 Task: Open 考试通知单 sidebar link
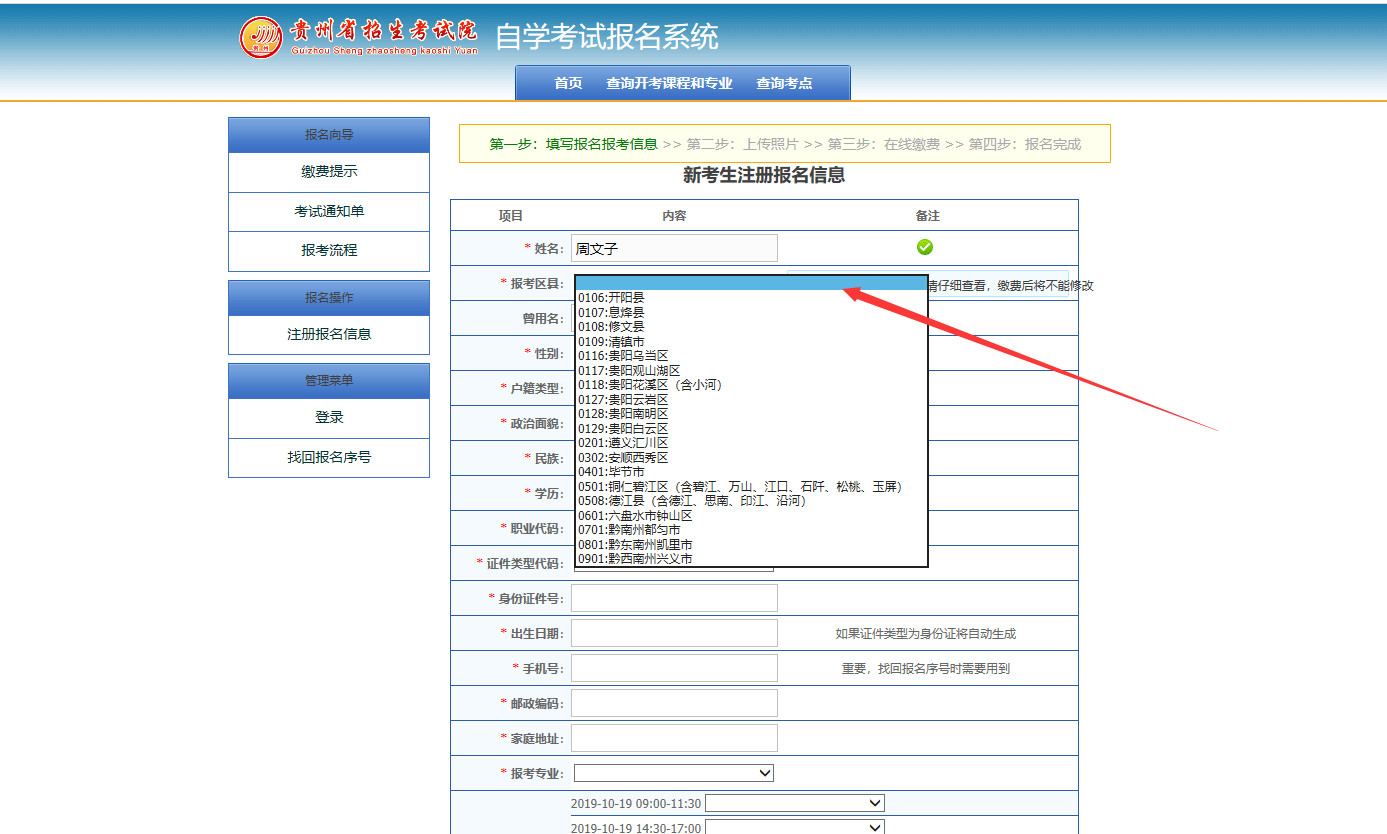point(329,212)
